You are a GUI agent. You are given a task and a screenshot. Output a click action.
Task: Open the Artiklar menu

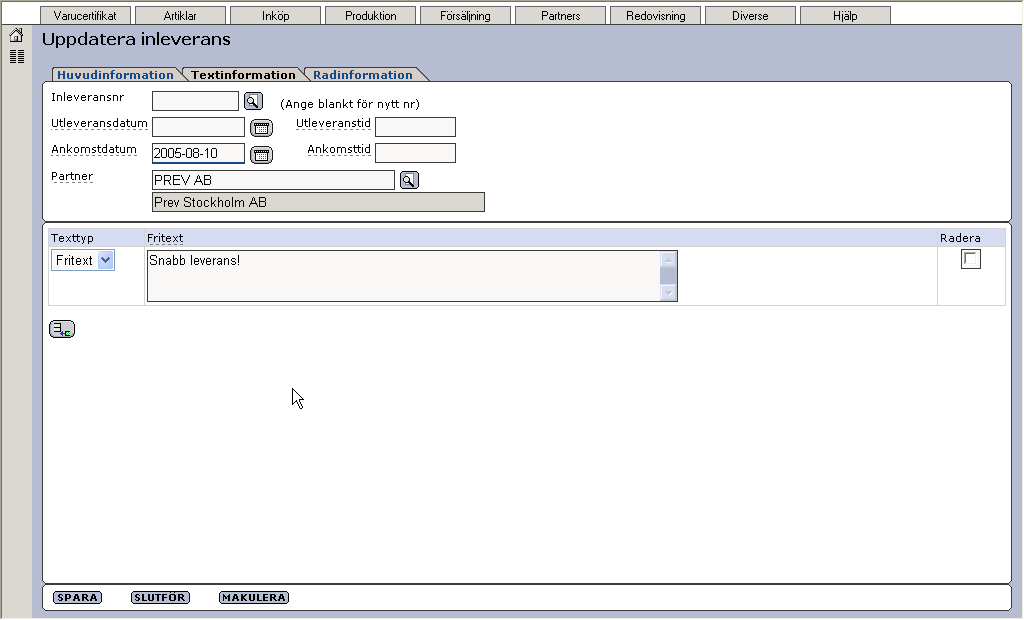click(180, 16)
